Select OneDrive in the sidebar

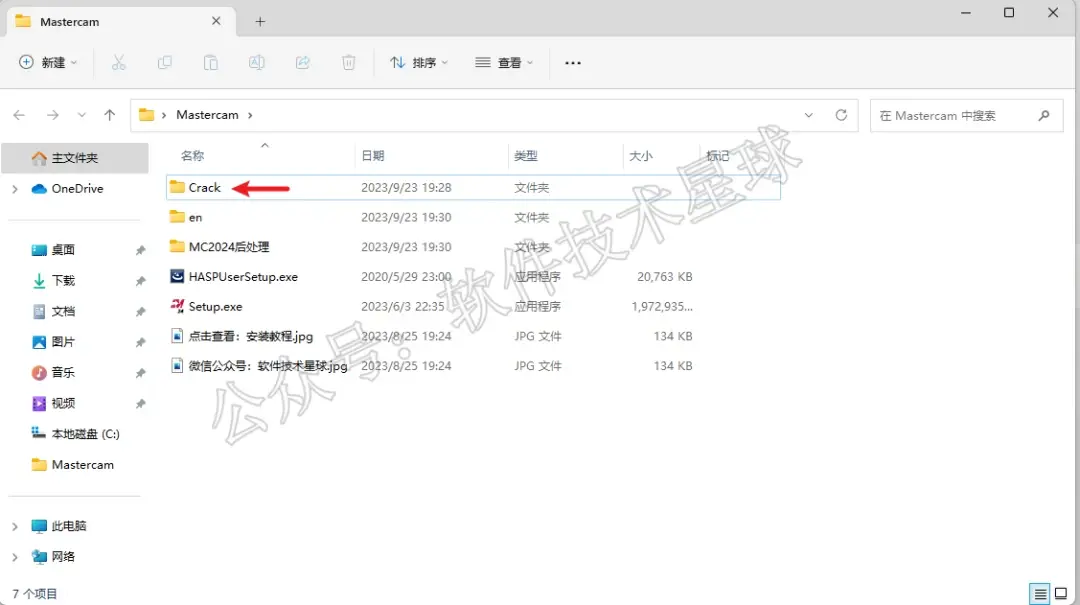pos(77,188)
